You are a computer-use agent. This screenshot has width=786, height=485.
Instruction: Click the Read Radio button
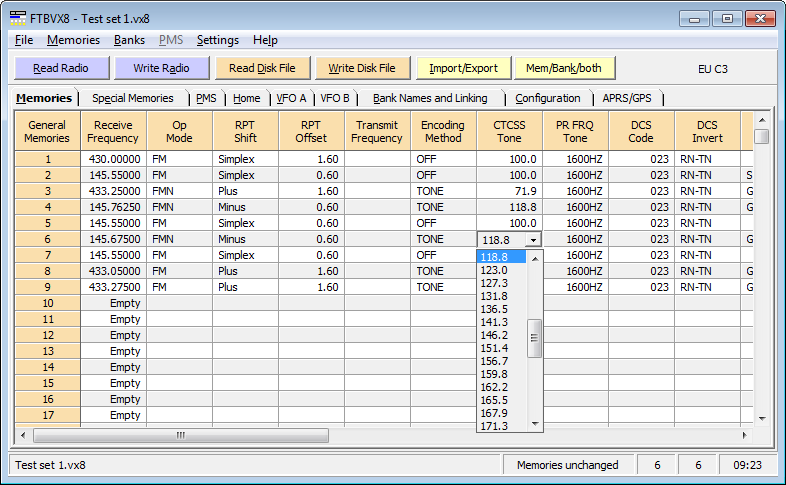click(62, 68)
